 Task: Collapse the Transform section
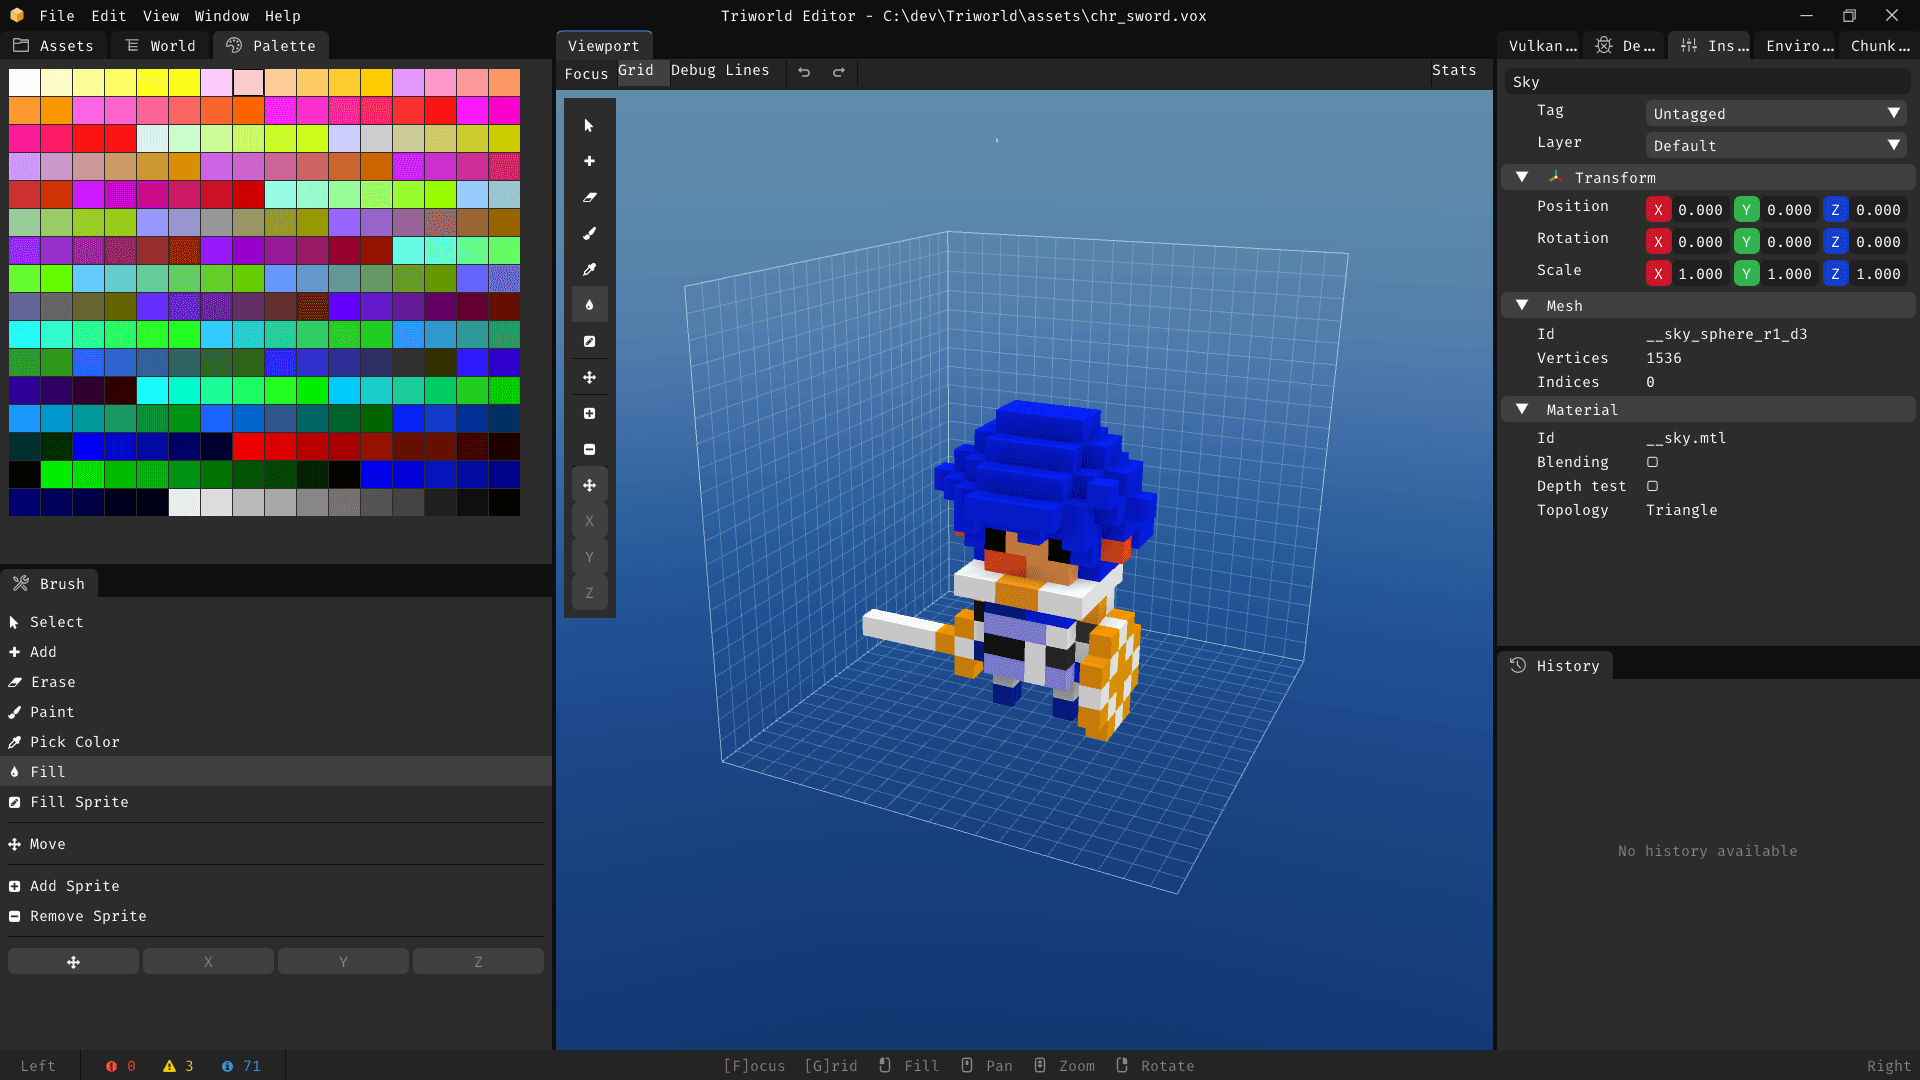coord(1522,177)
